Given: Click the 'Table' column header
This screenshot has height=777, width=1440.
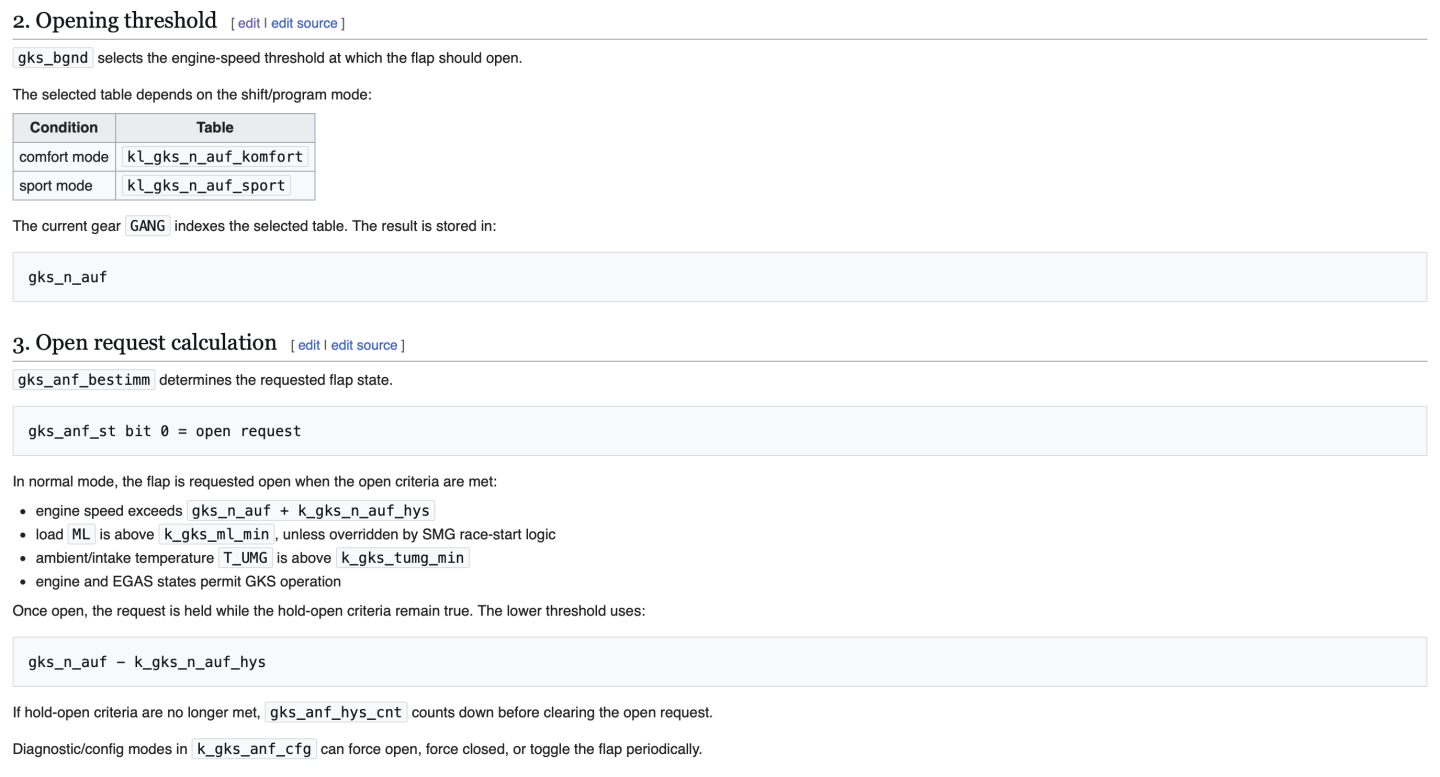Looking at the screenshot, I should 215,128.
